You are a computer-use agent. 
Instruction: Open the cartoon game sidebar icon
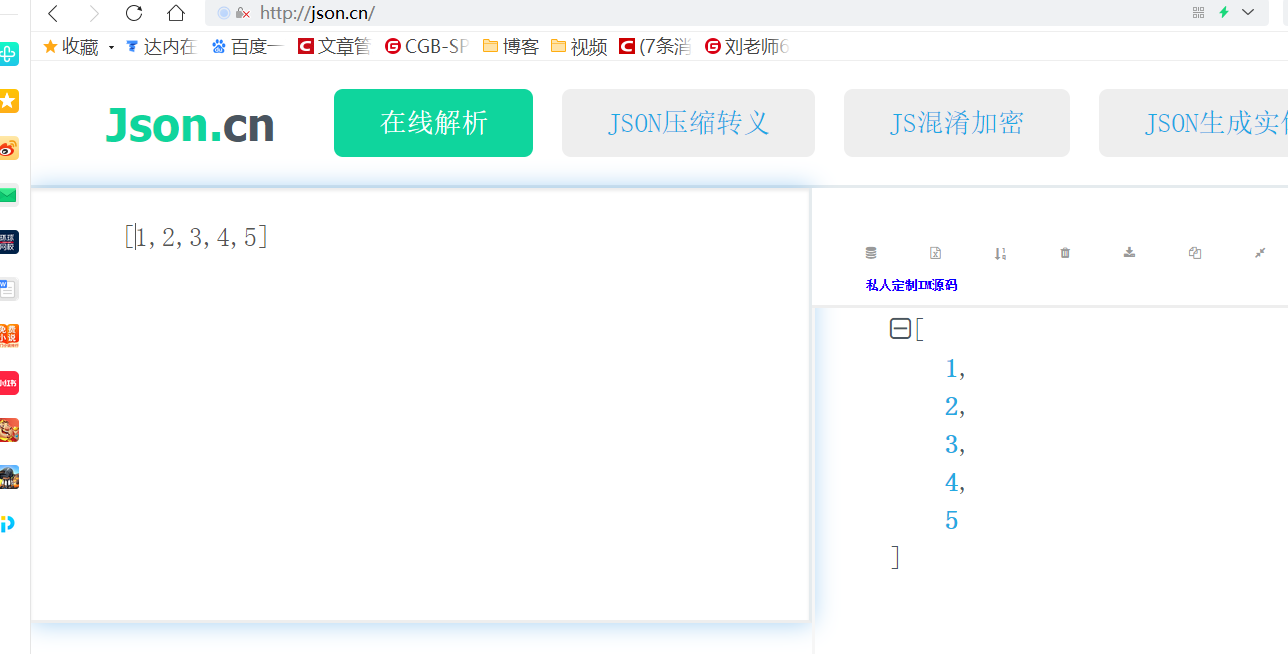click(x=8, y=430)
